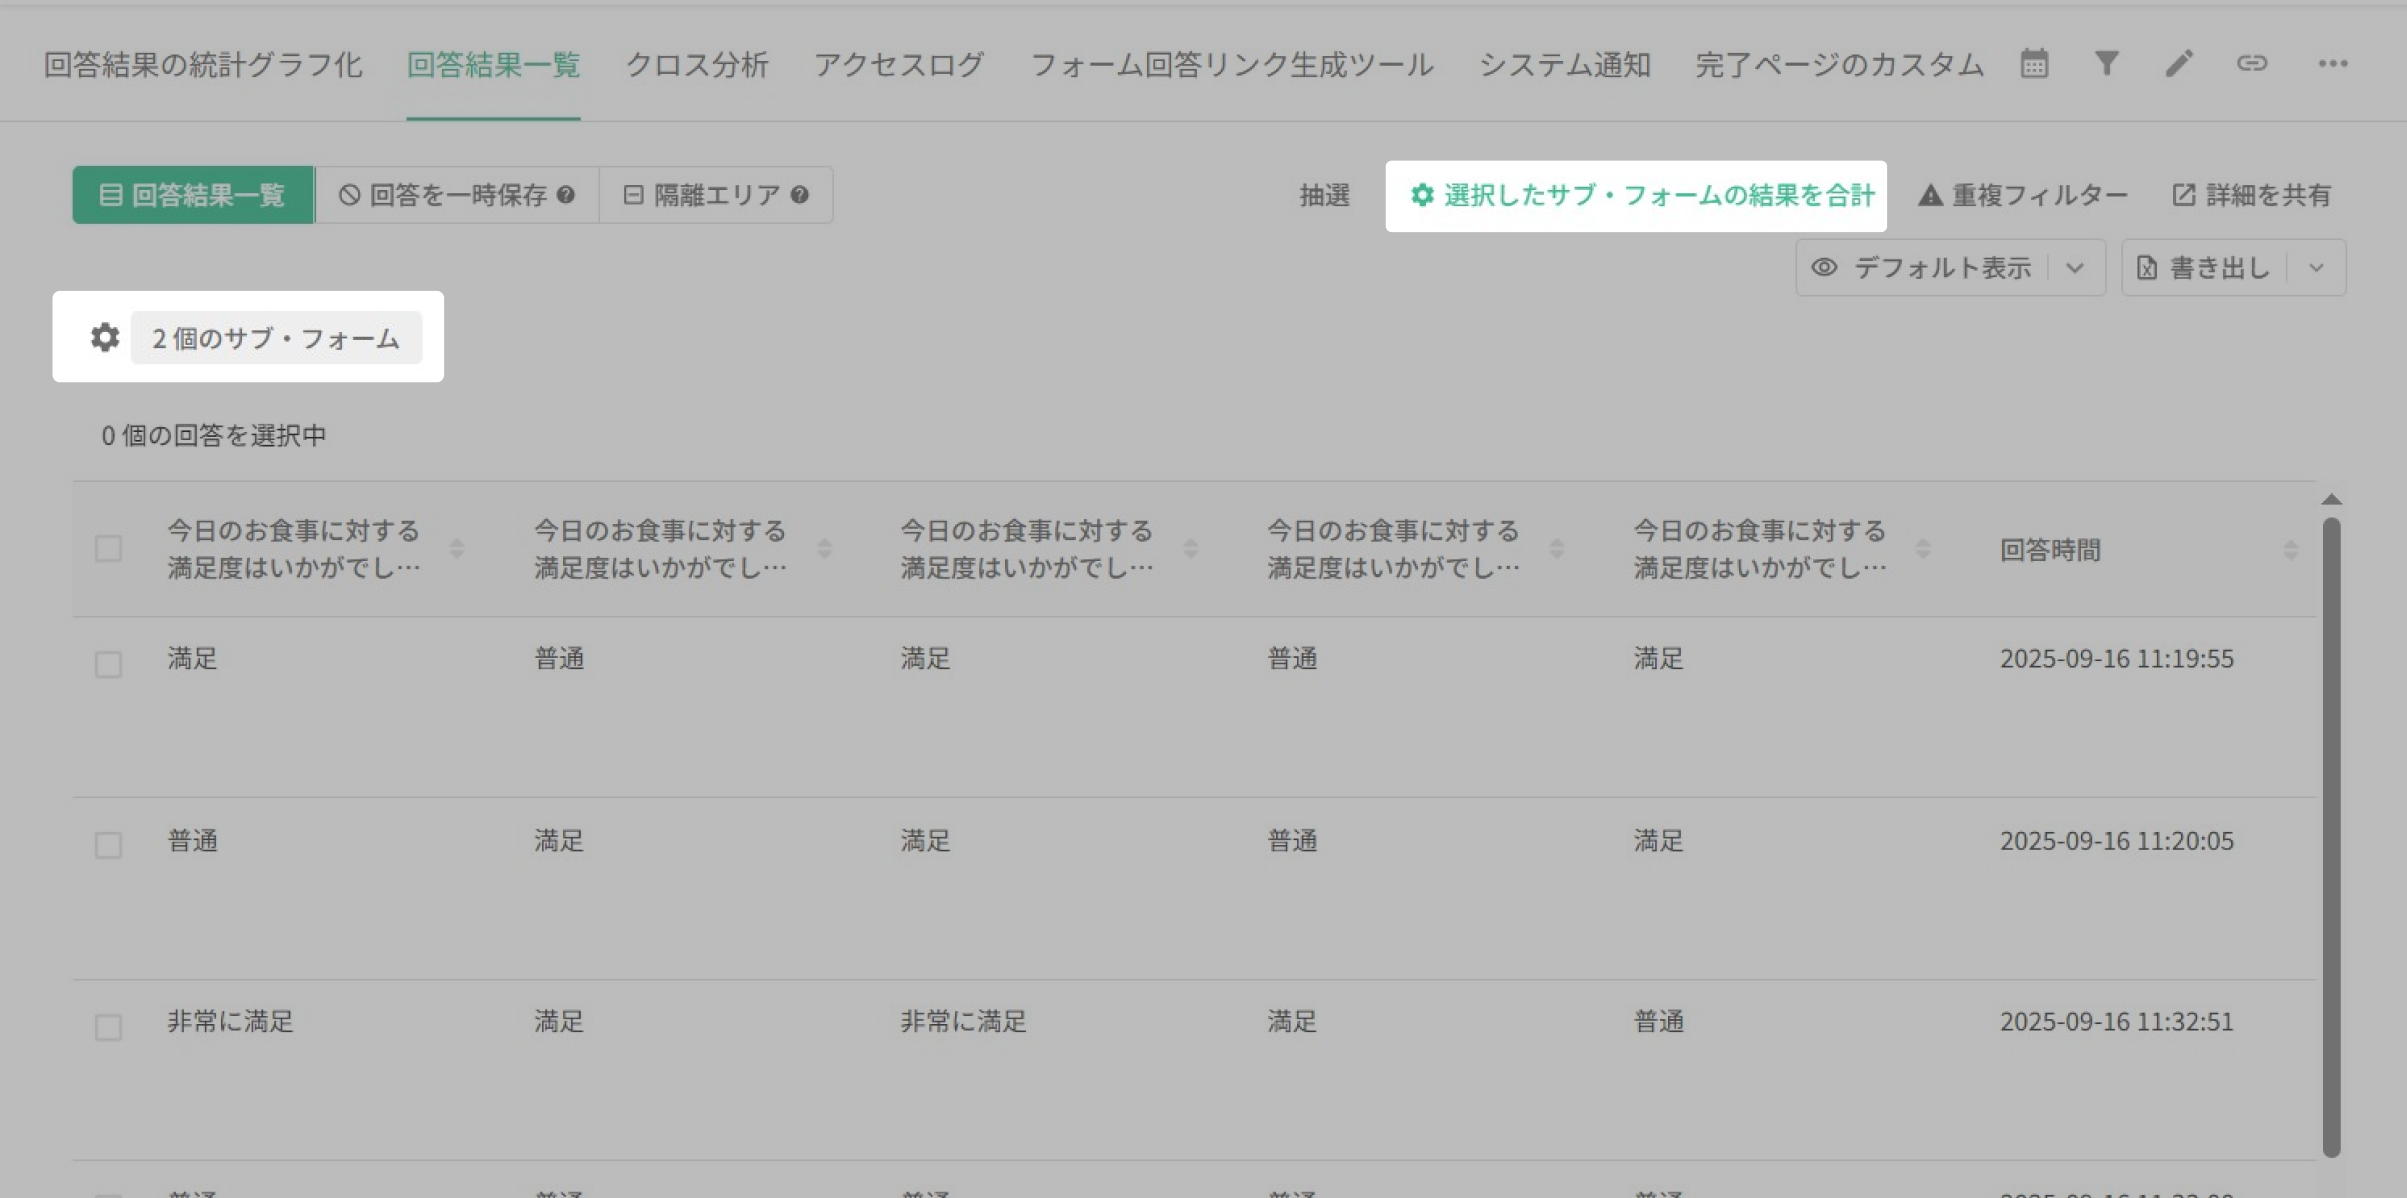
Task: Click 選択したサブ・フォームの結果を合計
Action: pyautogui.click(x=1641, y=195)
